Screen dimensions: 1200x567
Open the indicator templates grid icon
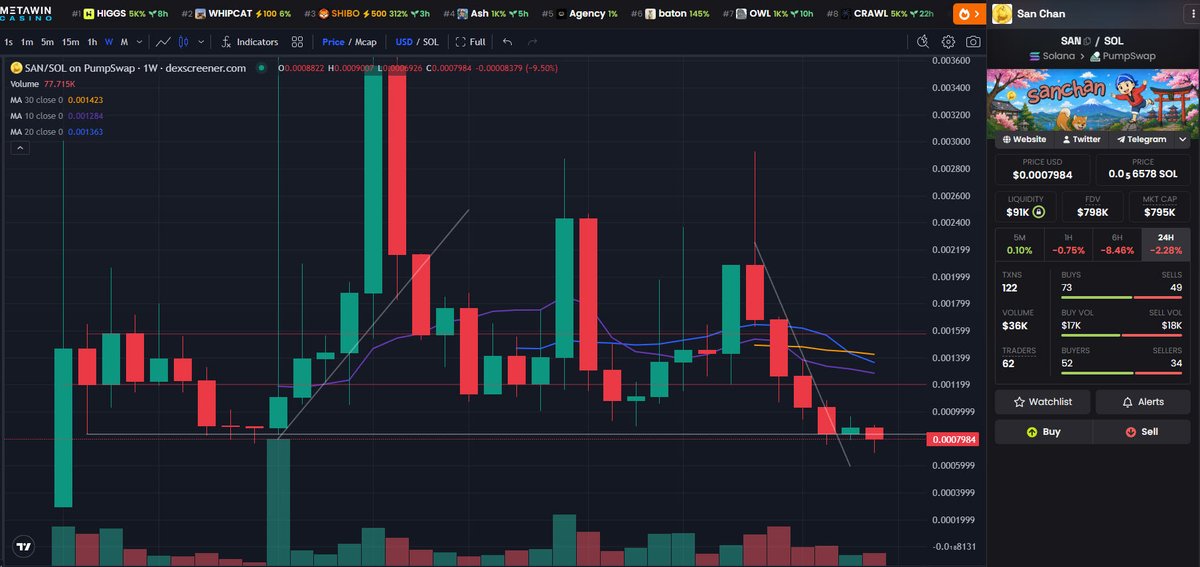[x=298, y=42]
